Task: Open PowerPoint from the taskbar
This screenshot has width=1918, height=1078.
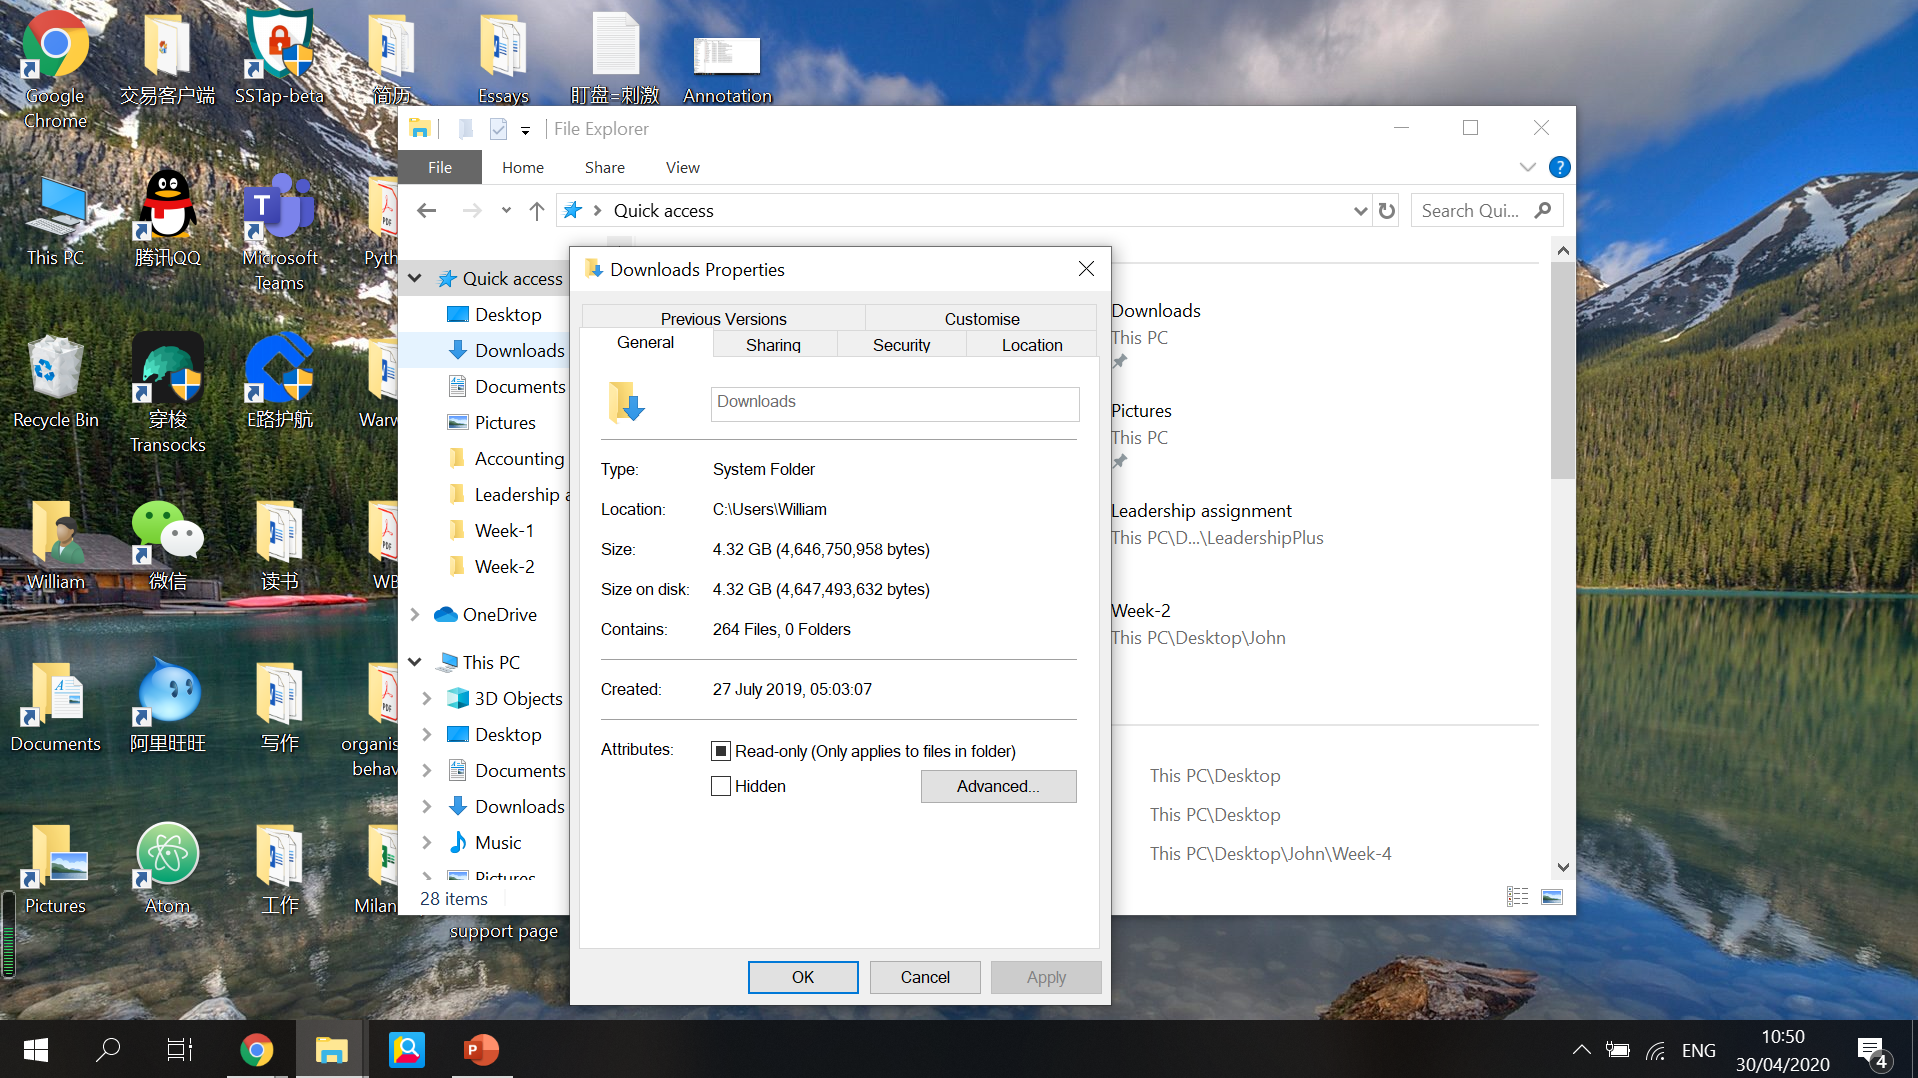Action: [481, 1049]
